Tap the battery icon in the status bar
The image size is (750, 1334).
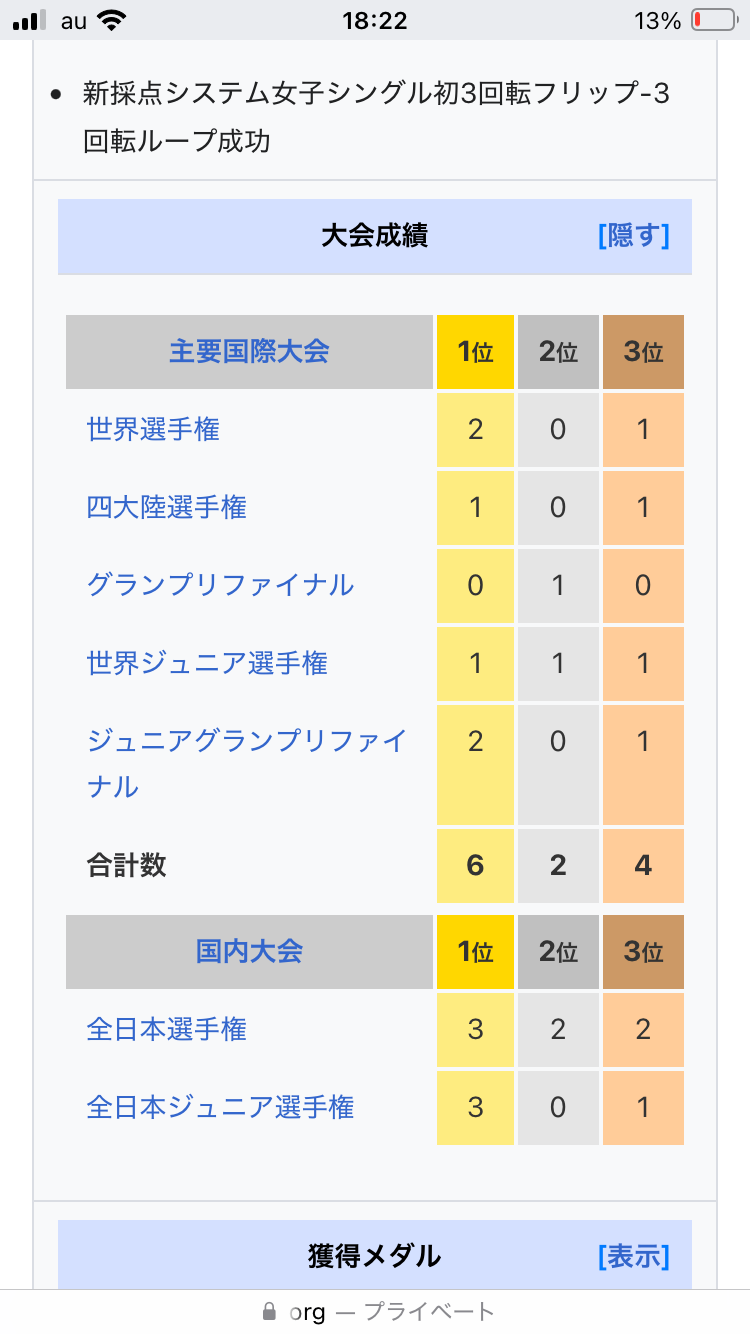click(x=712, y=20)
